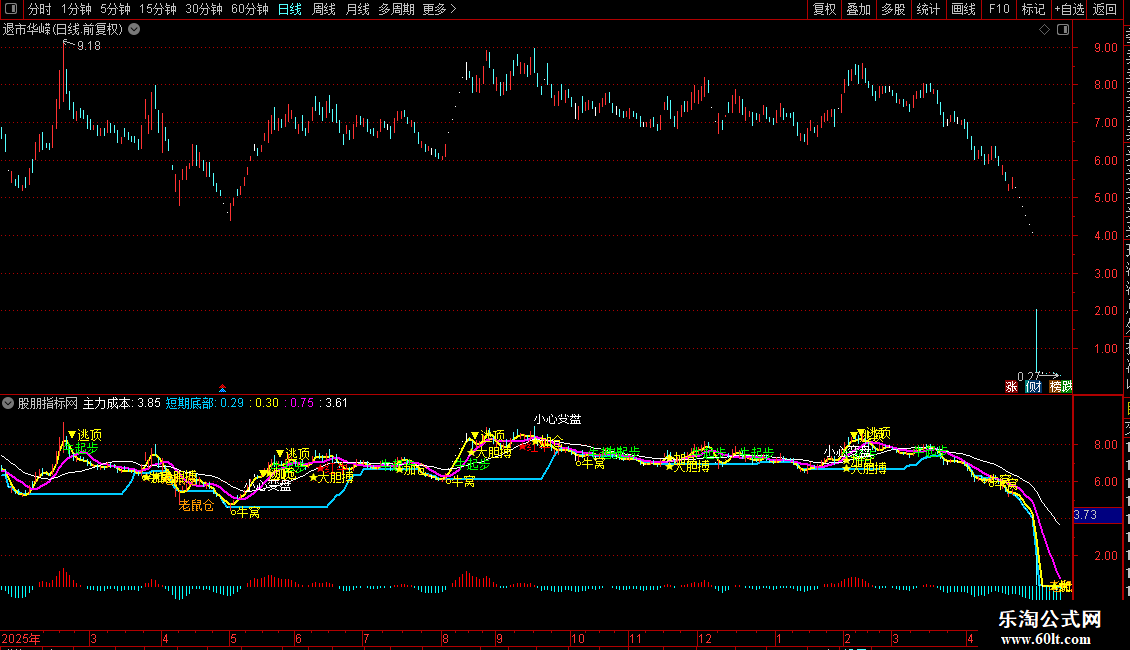Click the 9.00 price axis label
Viewport: 1130px width, 650px height.
tap(1105, 48)
